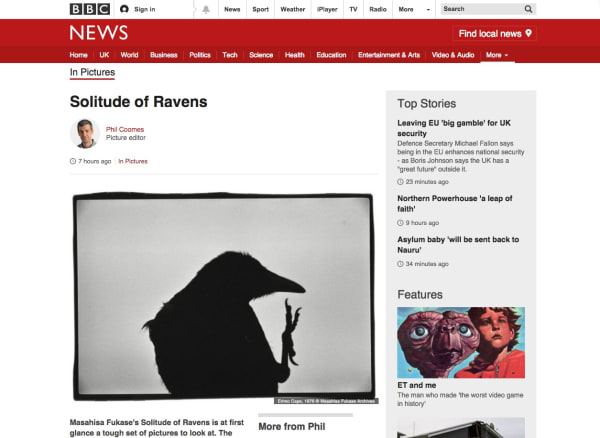Click More text in top bar
Screen dimensions: 600x438
406,9
